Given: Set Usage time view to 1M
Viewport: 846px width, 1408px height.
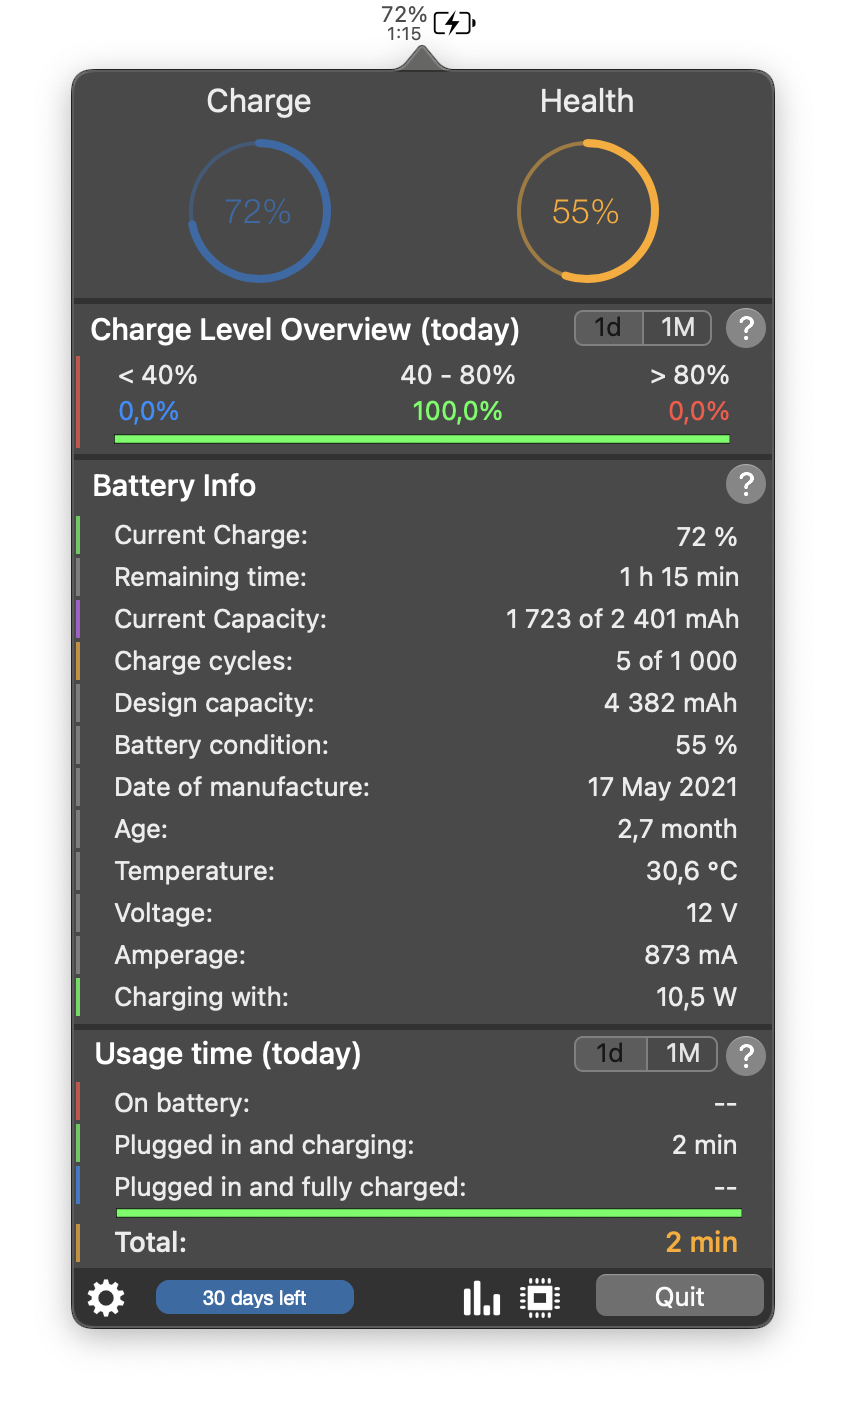Looking at the screenshot, I should click(683, 1054).
